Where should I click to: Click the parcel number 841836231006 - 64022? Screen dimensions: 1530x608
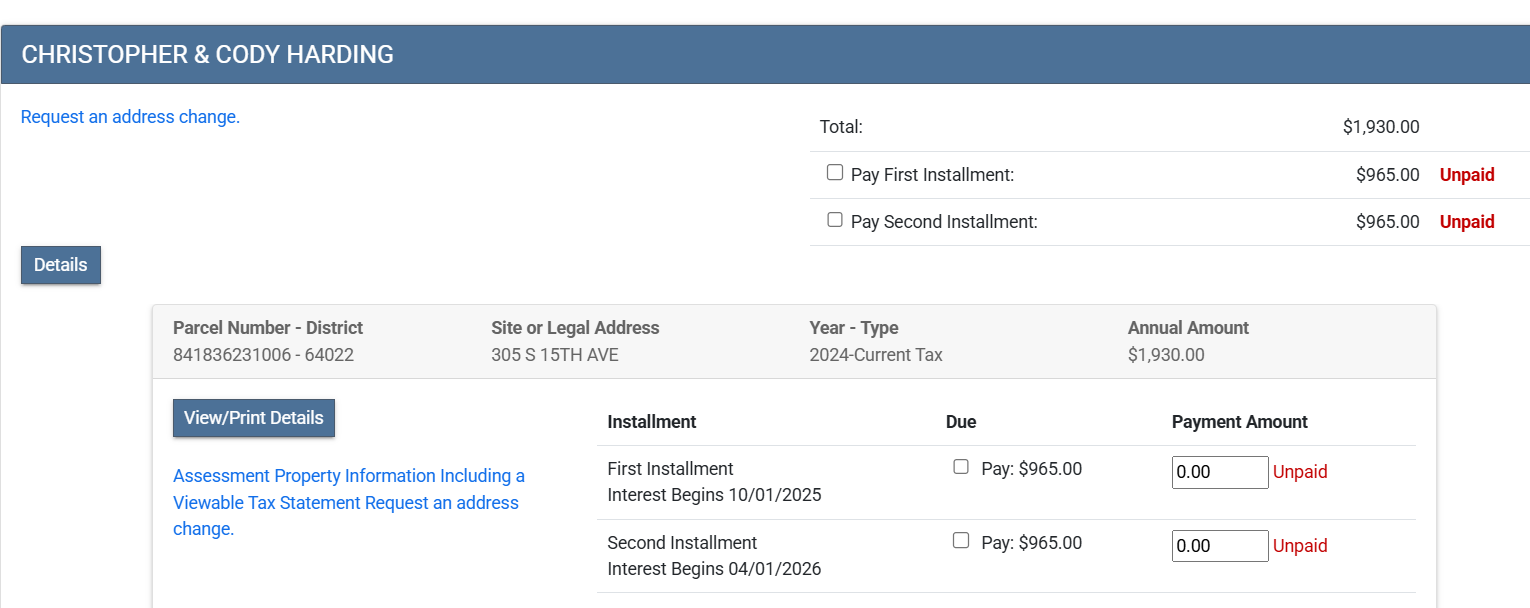pyautogui.click(x=263, y=355)
